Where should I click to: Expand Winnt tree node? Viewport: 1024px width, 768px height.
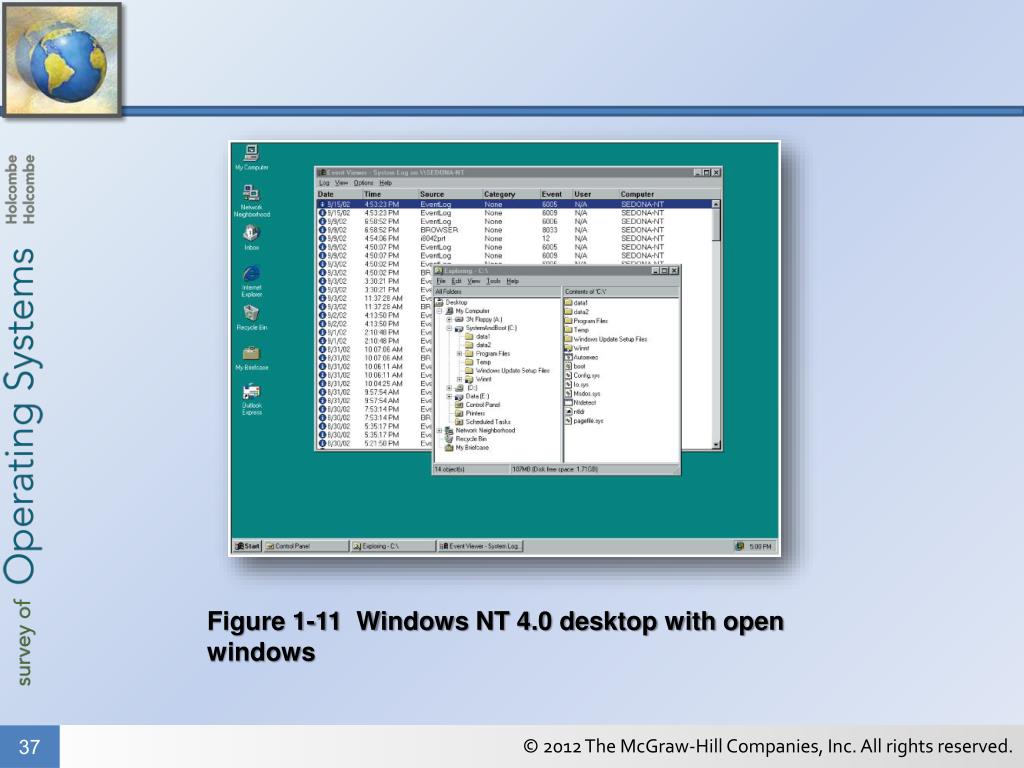click(459, 379)
